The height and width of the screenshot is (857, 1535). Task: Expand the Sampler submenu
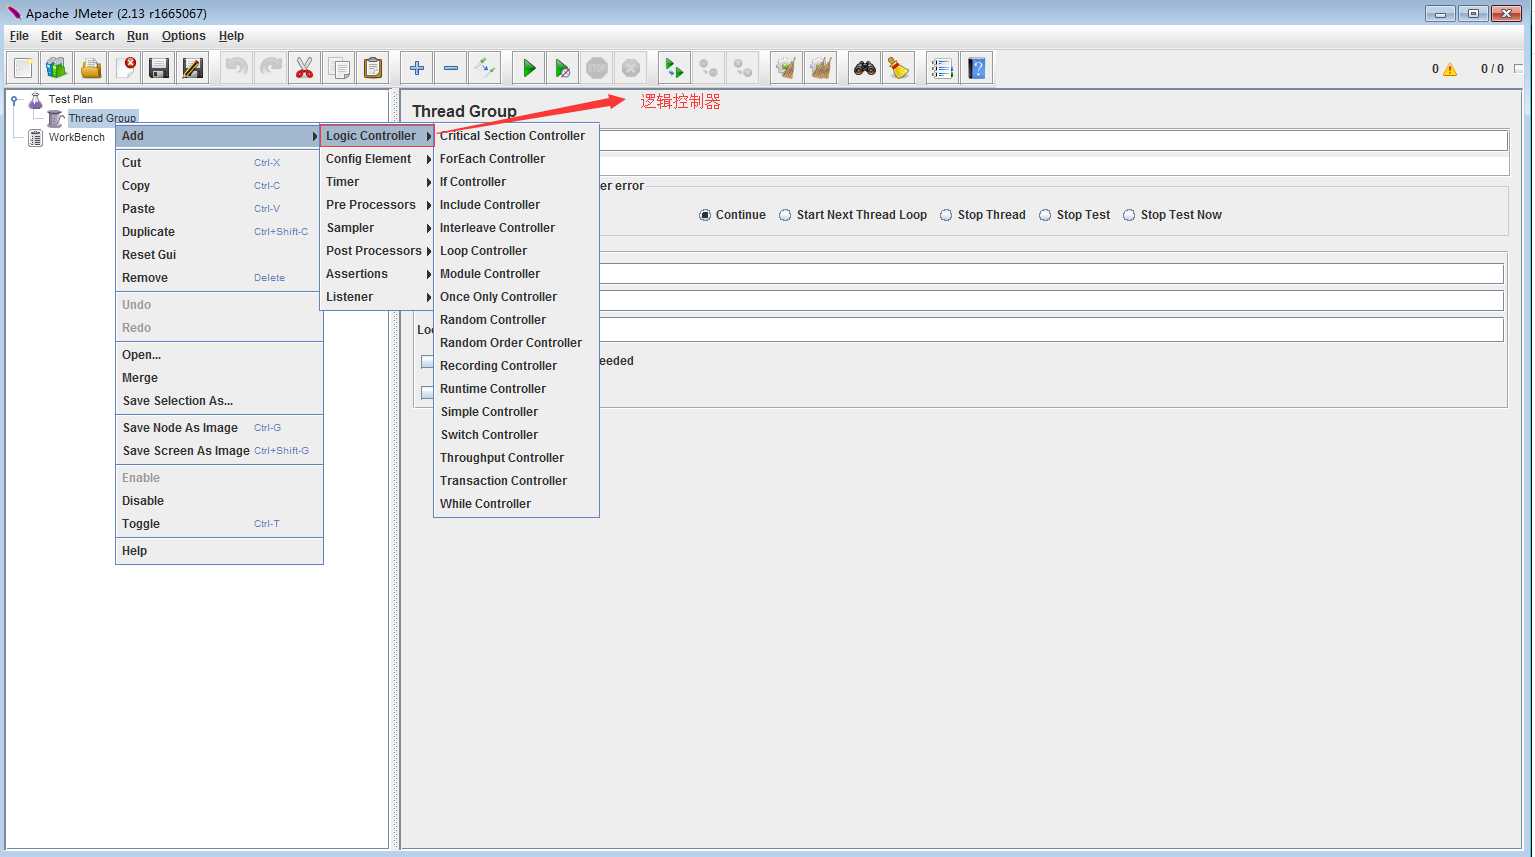(x=377, y=228)
